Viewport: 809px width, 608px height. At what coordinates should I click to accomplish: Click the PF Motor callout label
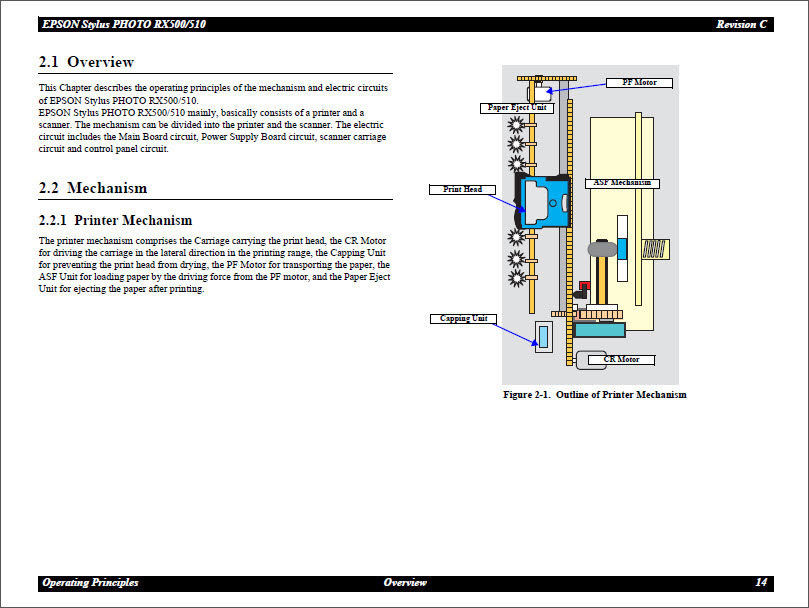pyautogui.click(x=639, y=82)
